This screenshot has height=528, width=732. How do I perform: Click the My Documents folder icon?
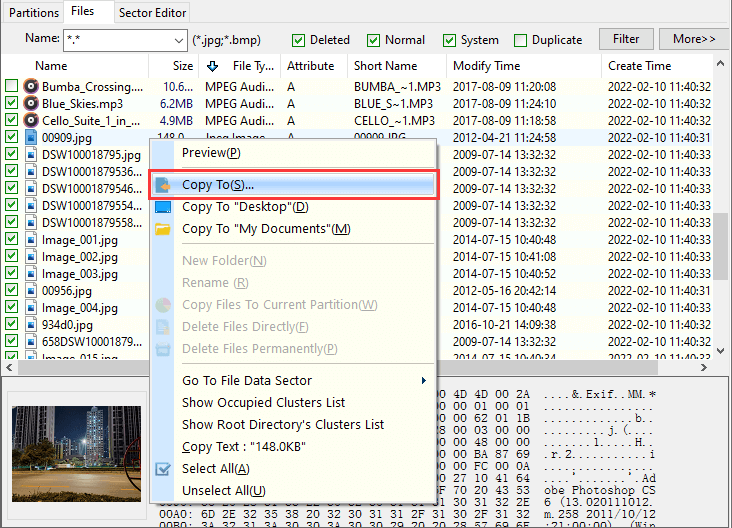(x=163, y=229)
